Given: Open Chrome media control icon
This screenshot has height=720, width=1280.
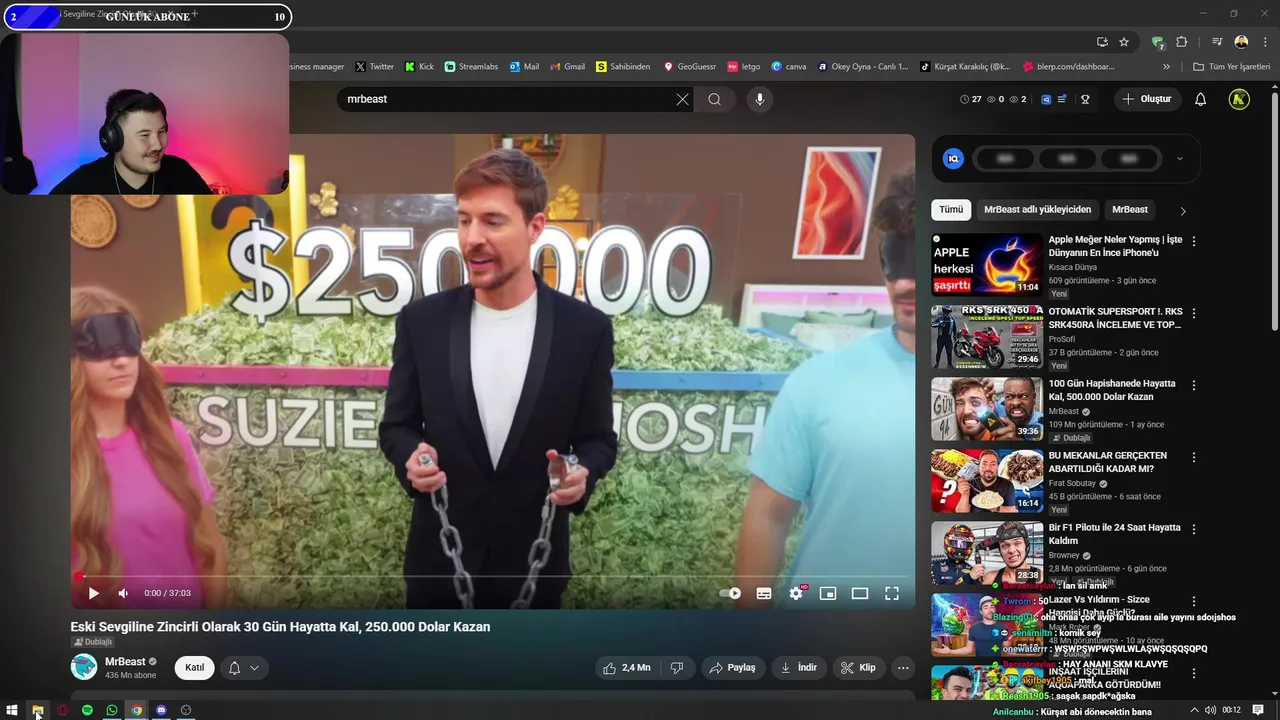Looking at the screenshot, I should [x=1217, y=42].
